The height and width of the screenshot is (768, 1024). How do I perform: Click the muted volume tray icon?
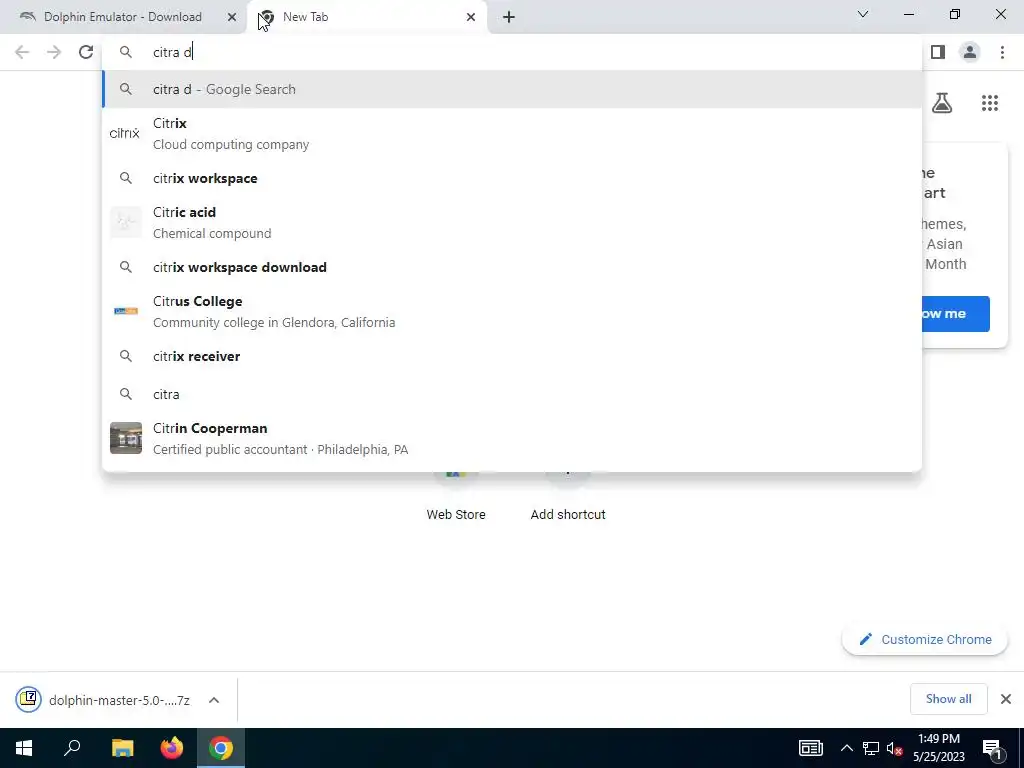click(894, 748)
